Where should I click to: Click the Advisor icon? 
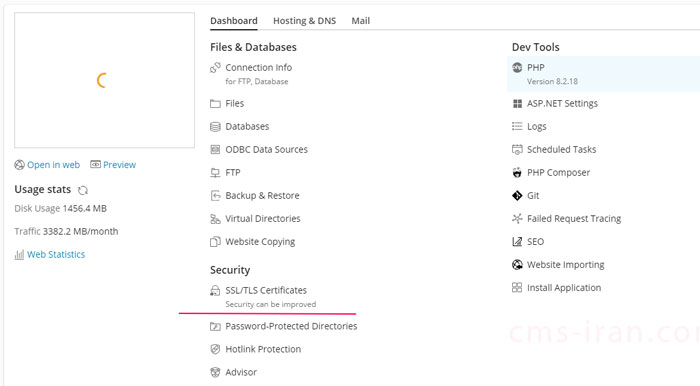(x=215, y=372)
